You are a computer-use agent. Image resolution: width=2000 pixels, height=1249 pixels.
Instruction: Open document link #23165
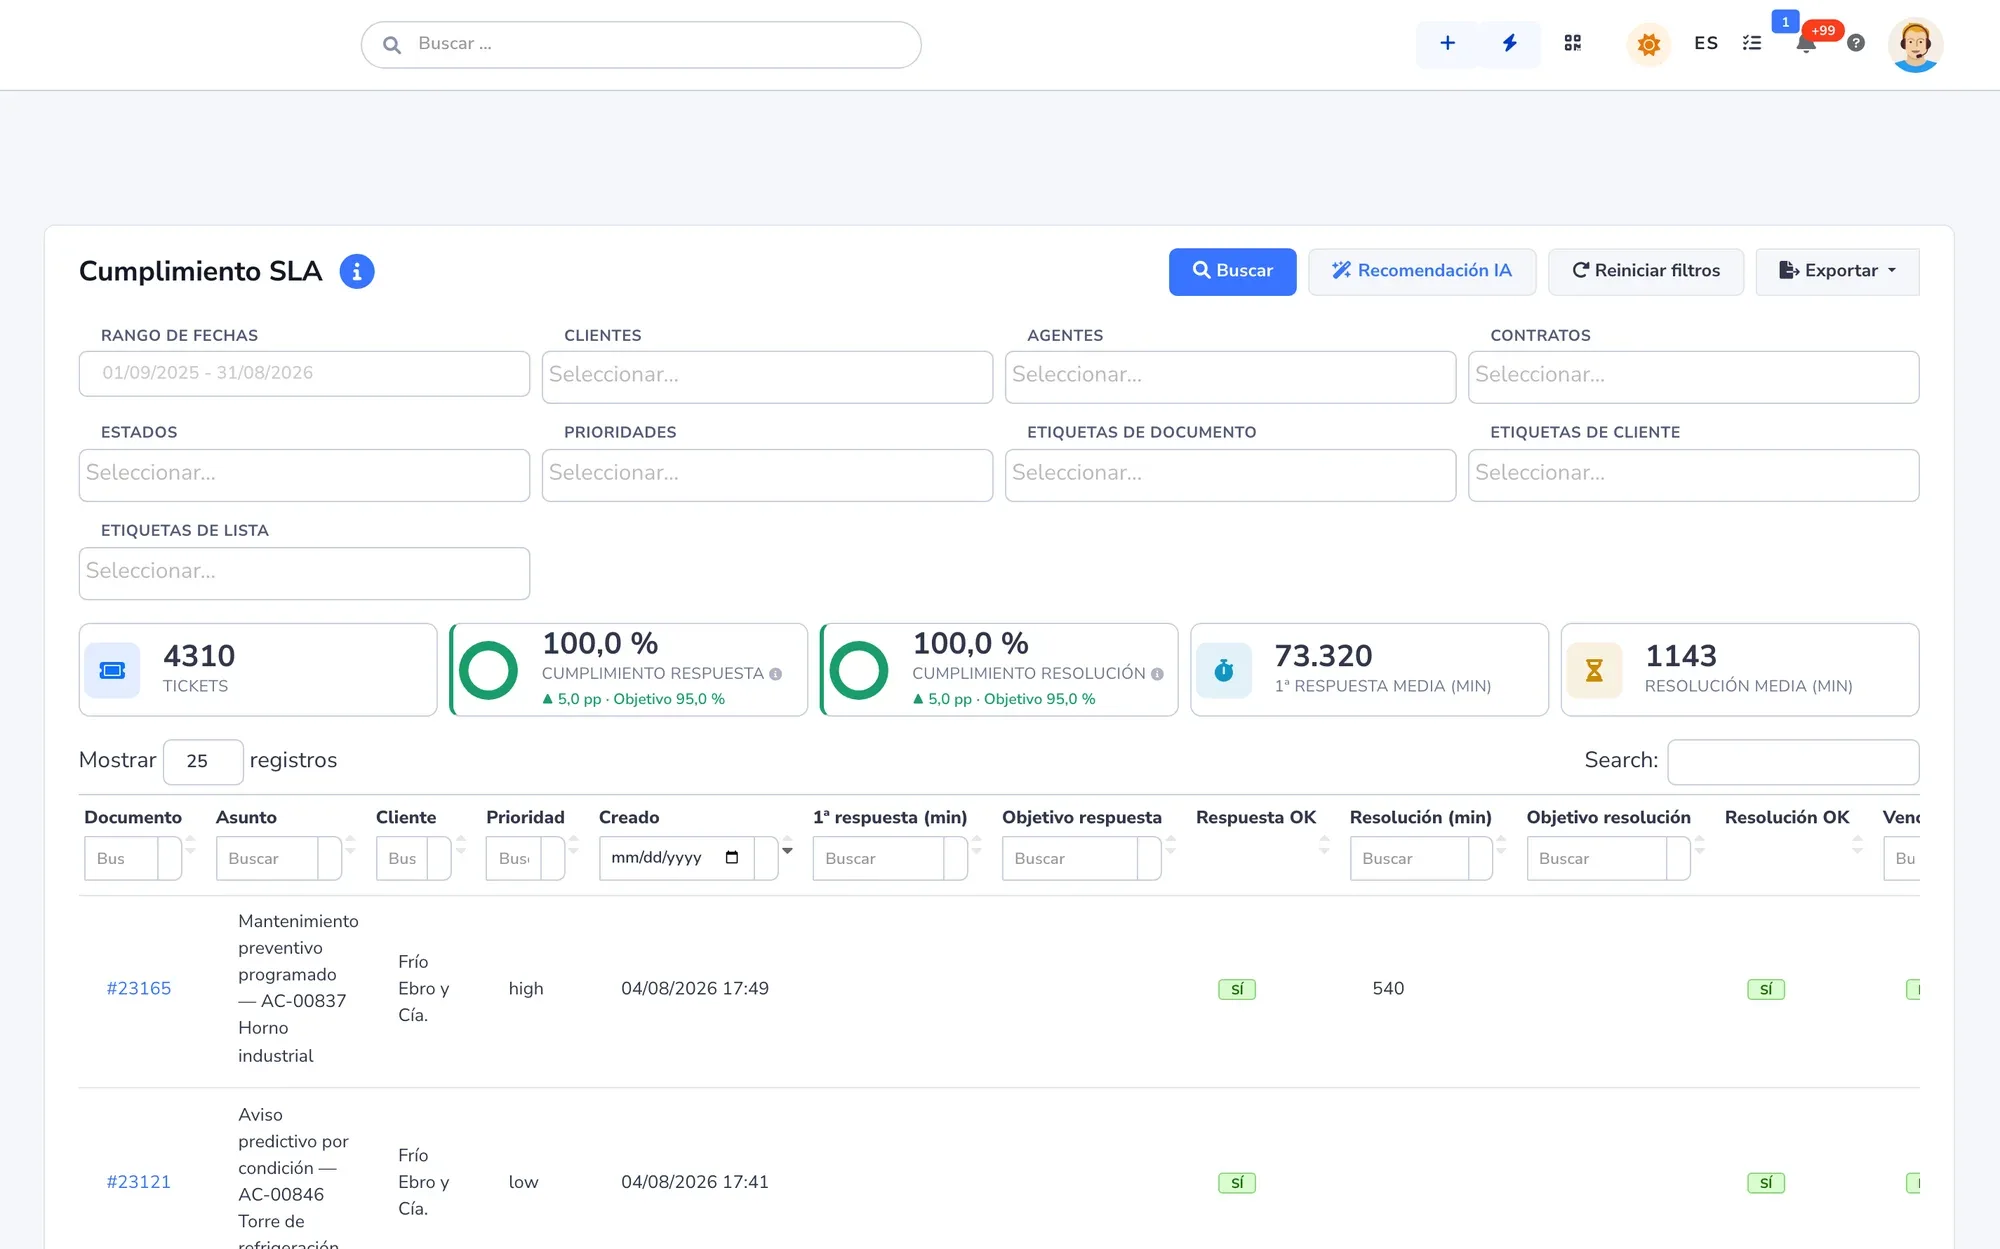pyautogui.click(x=139, y=988)
